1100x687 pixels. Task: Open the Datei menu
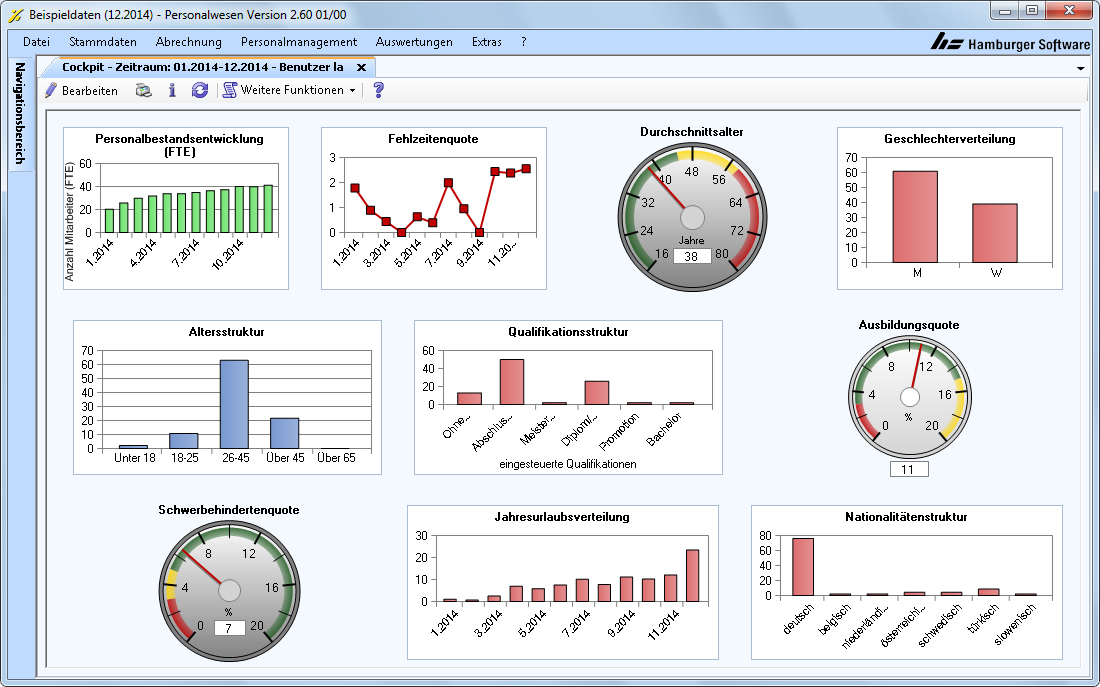click(36, 42)
